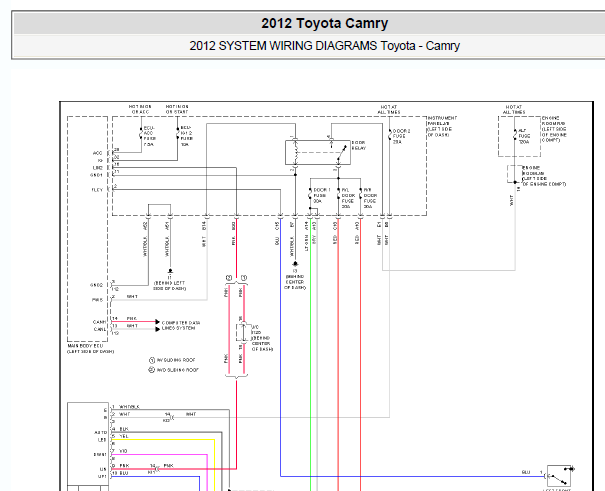
Task: Click the 'GND1' terminal label
Action: pyautogui.click(x=96, y=175)
